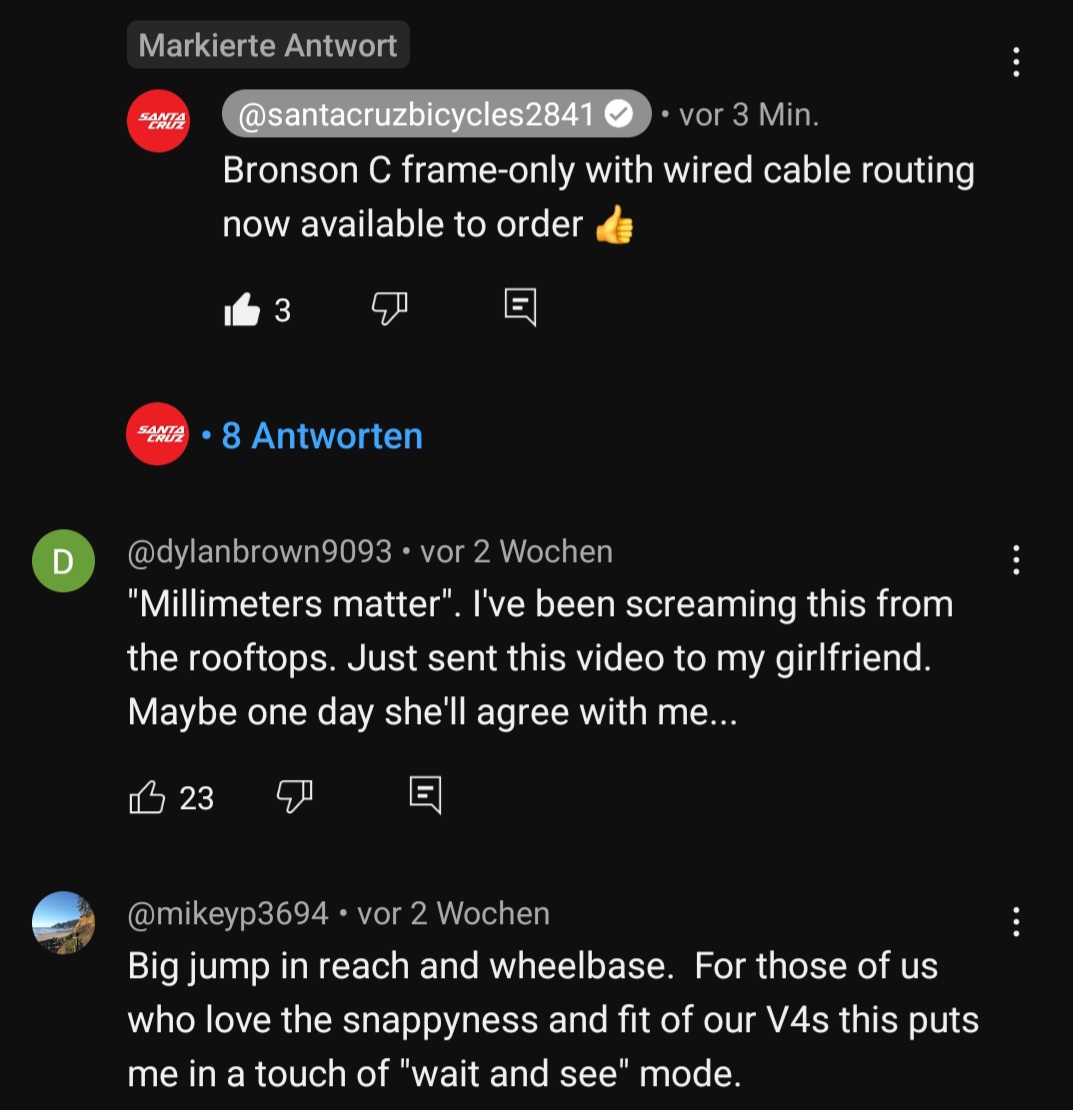Click the Markierte Antwort label
The height and width of the screenshot is (1110, 1073).
[268, 45]
